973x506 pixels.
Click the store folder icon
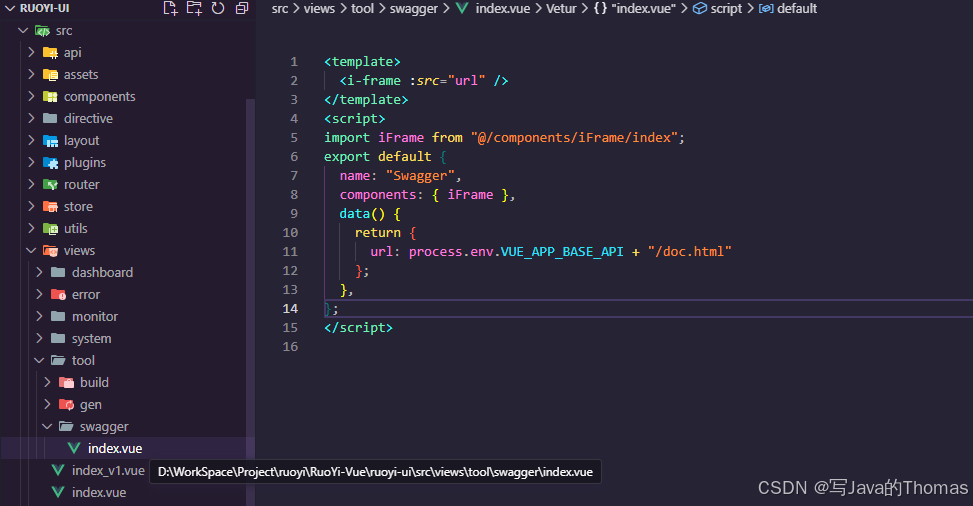point(50,207)
